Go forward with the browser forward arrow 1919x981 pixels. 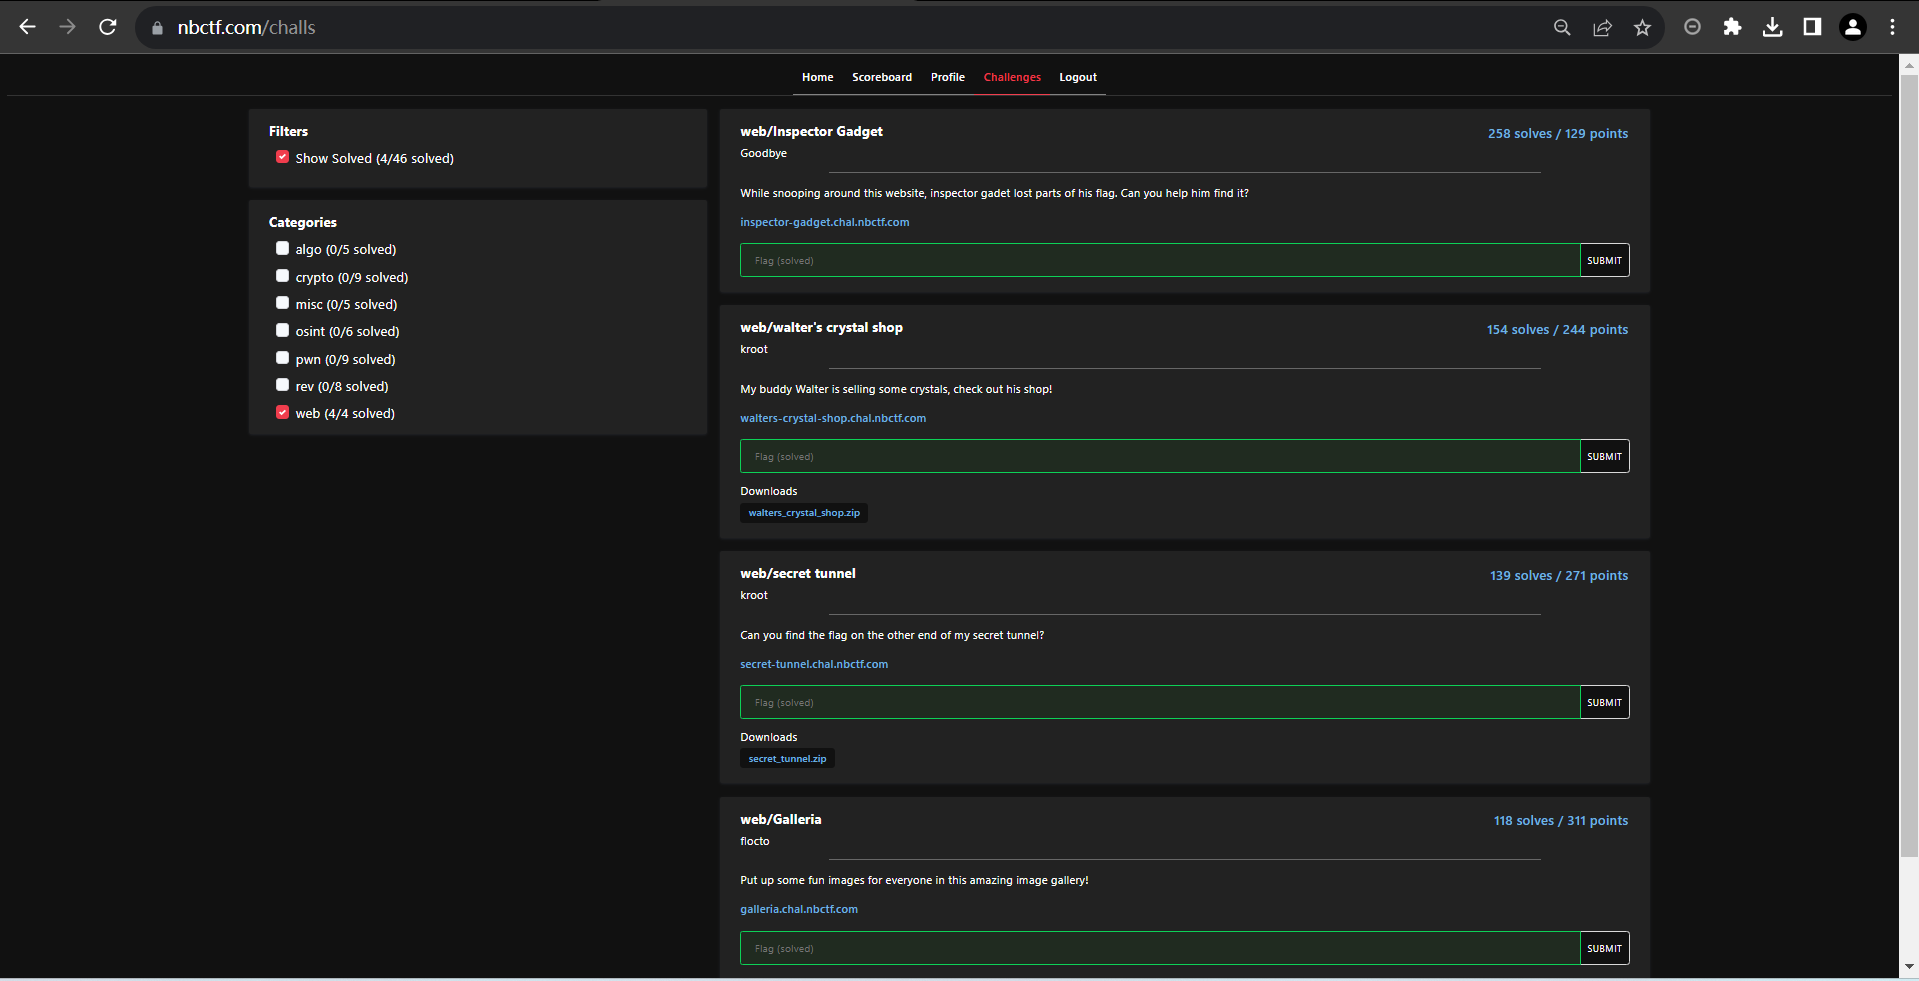[x=67, y=27]
